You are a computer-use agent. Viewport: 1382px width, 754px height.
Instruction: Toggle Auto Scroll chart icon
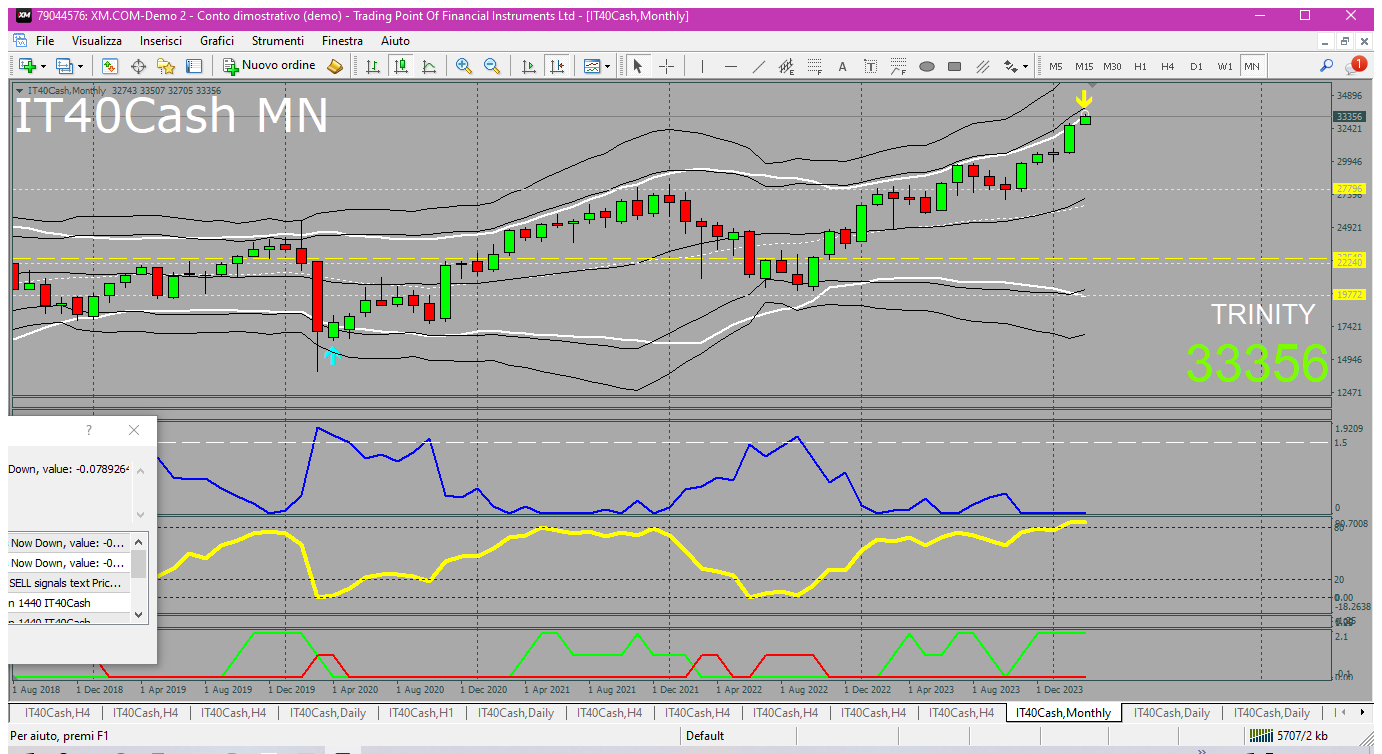click(529, 66)
